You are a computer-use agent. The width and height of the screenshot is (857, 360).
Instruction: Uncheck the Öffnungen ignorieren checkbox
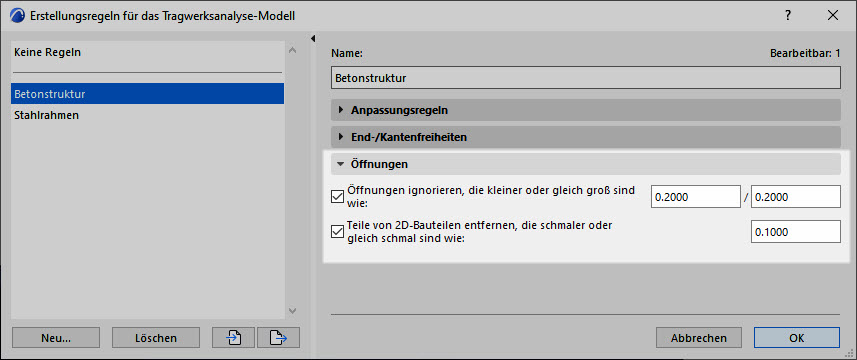[x=337, y=196]
